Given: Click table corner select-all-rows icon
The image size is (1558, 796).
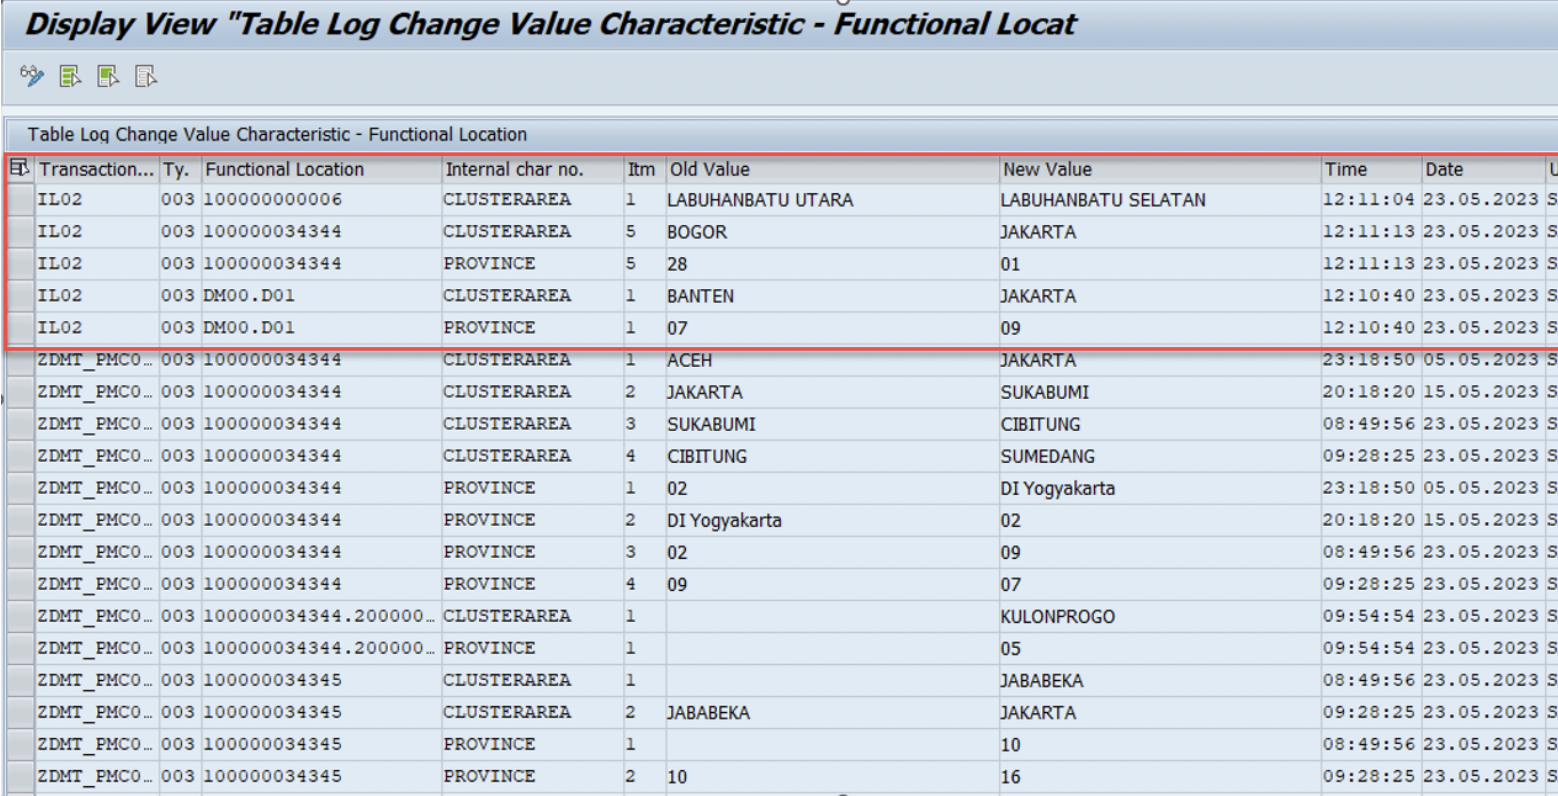Looking at the screenshot, I should [x=19, y=169].
